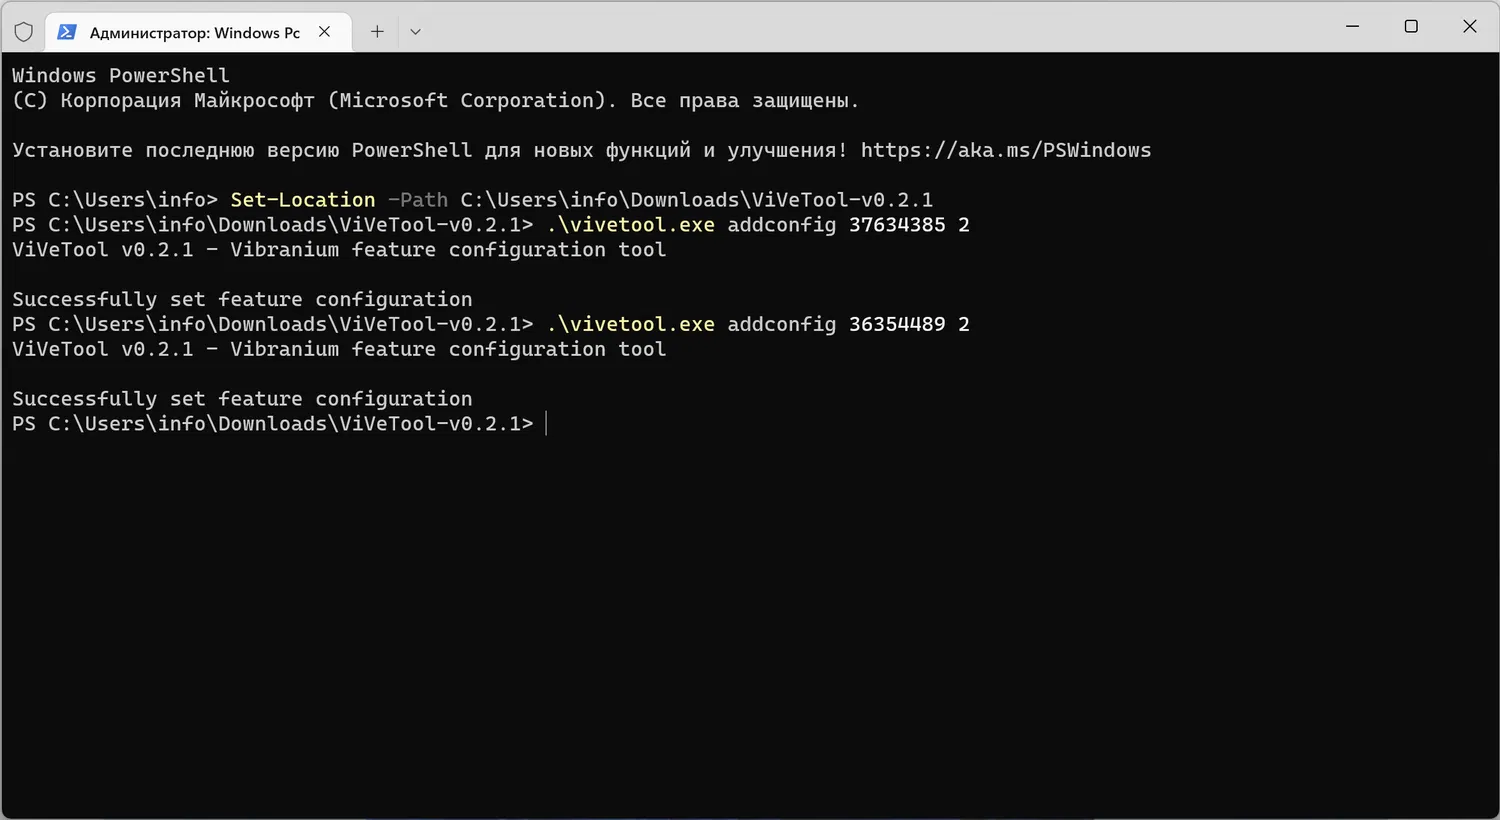The image size is (1500, 820).
Task: Expand the new tab profile dropdown chevron
Action: coord(416,32)
